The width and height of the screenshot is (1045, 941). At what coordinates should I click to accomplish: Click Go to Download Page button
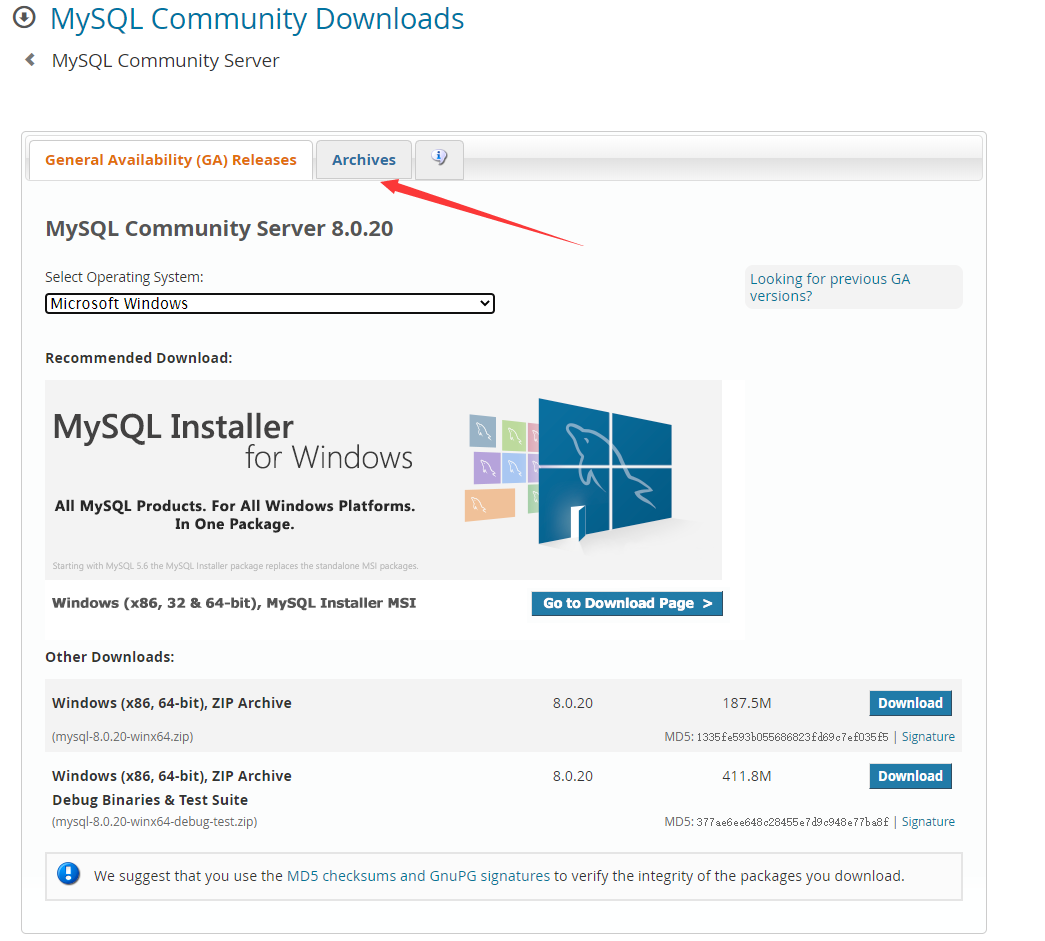(627, 603)
